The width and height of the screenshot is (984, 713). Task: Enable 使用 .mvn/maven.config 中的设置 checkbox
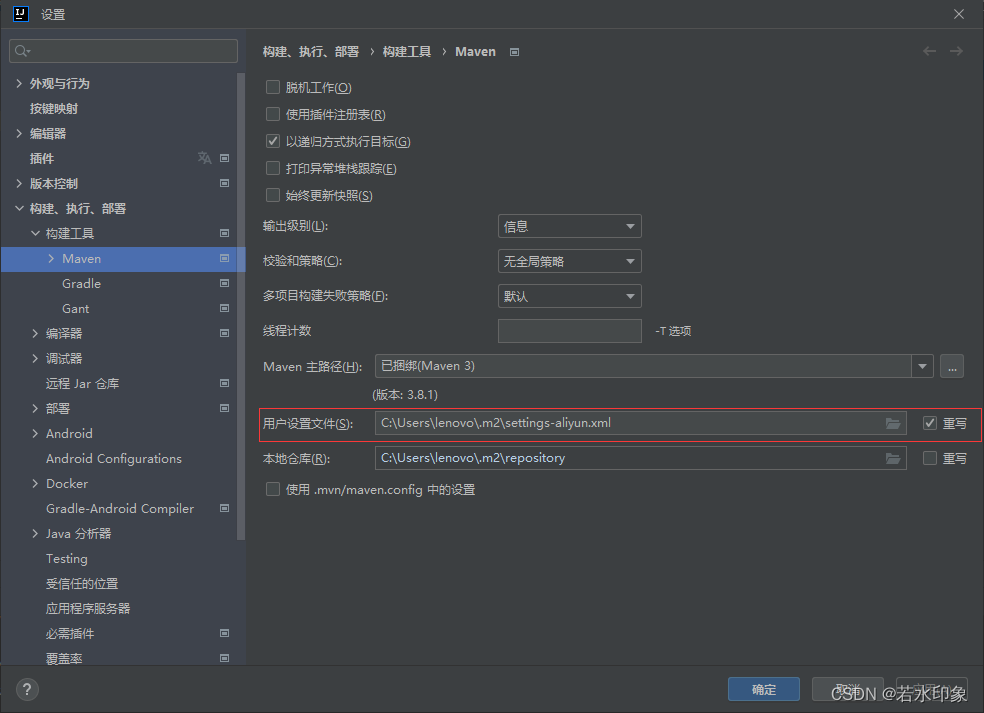click(x=272, y=489)
